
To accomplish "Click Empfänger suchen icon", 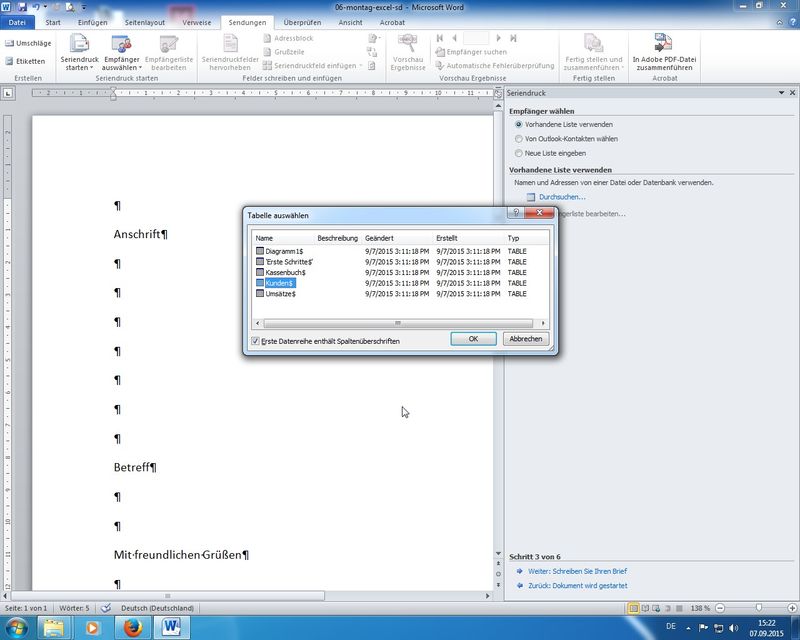I will 440,52.
